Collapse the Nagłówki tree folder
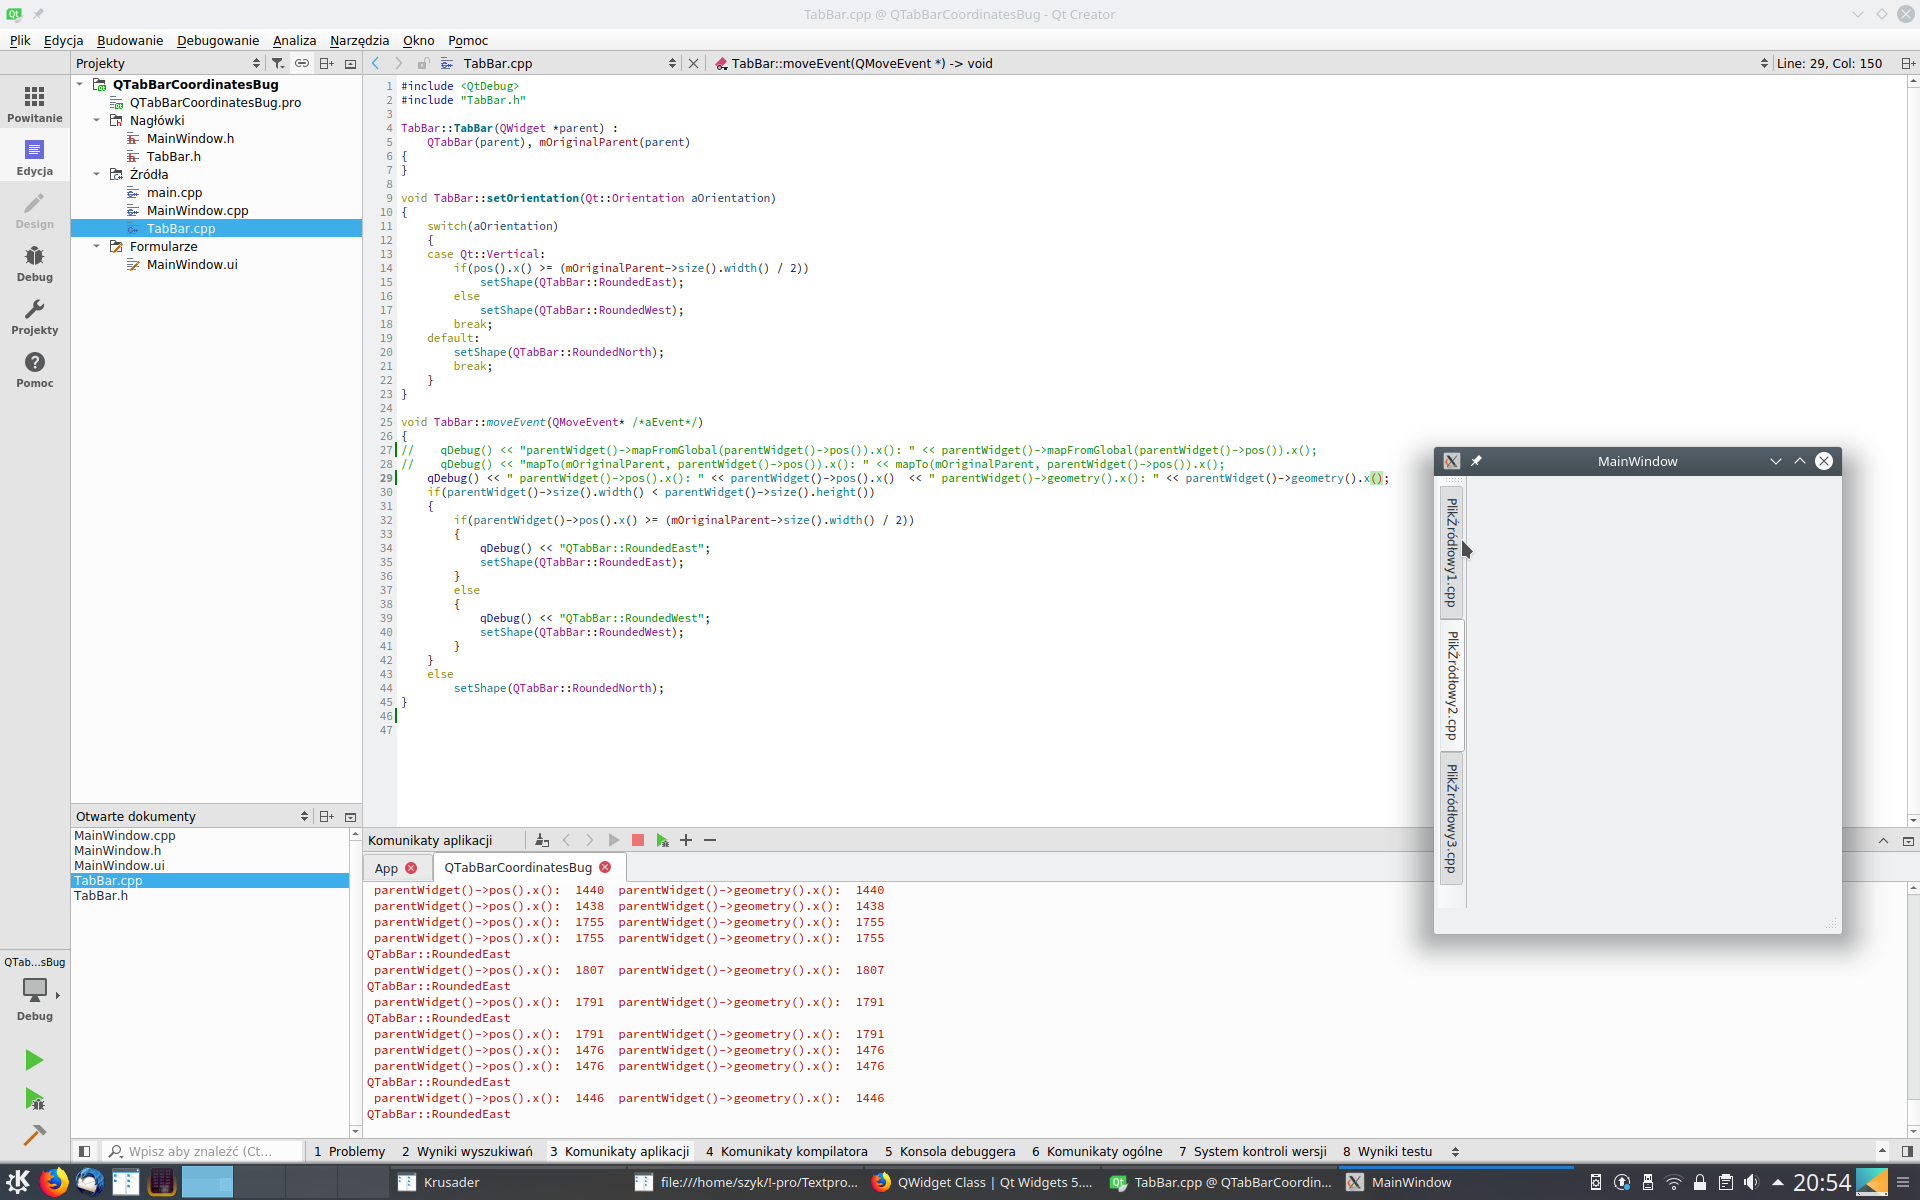Image resolution: width=1920 pixels, height=1200 pixels. (97, 120)
